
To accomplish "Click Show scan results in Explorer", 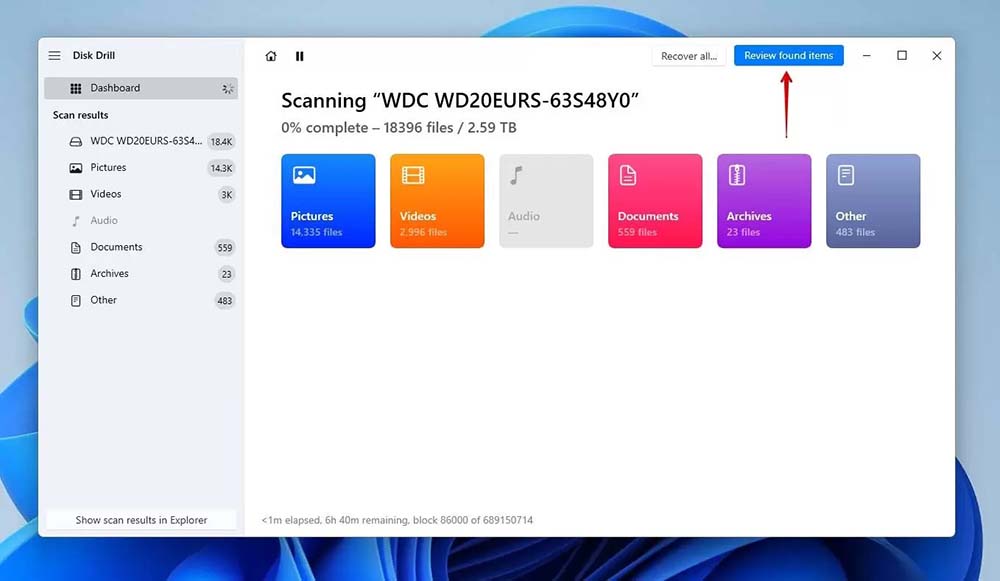I will [141, 520].
